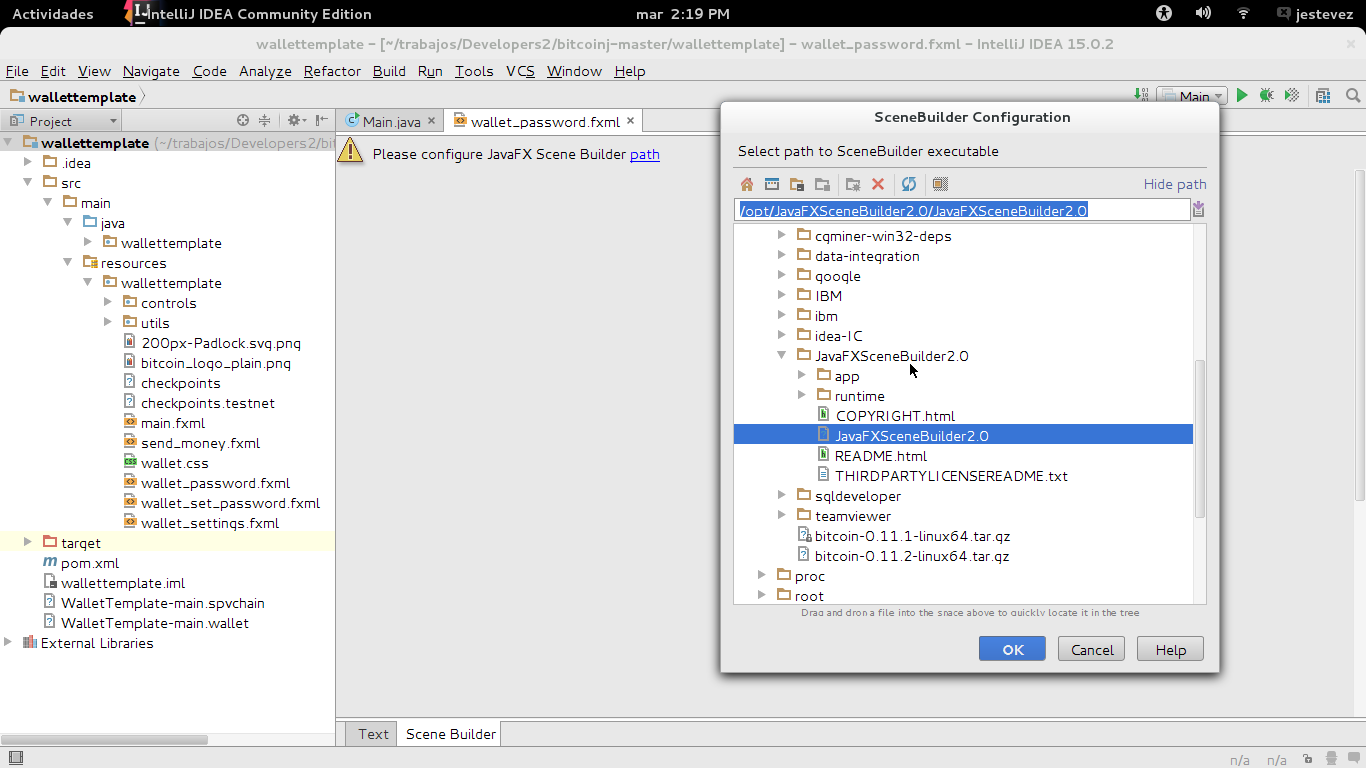Open the Wi-Fi network indicator in top panel
The width and height of the screenshot is (1366, 768).
(x=1243, y=13)
